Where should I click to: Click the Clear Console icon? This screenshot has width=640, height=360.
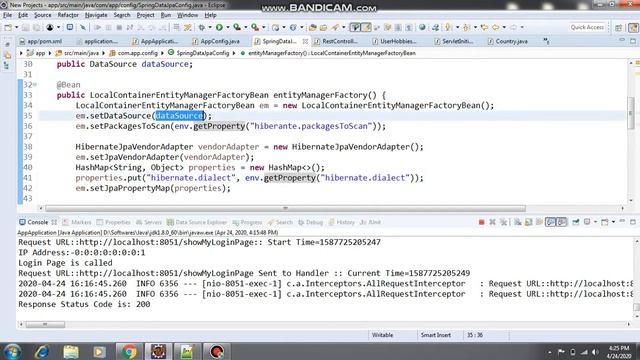pyautogui.click(x=518, y=222)
